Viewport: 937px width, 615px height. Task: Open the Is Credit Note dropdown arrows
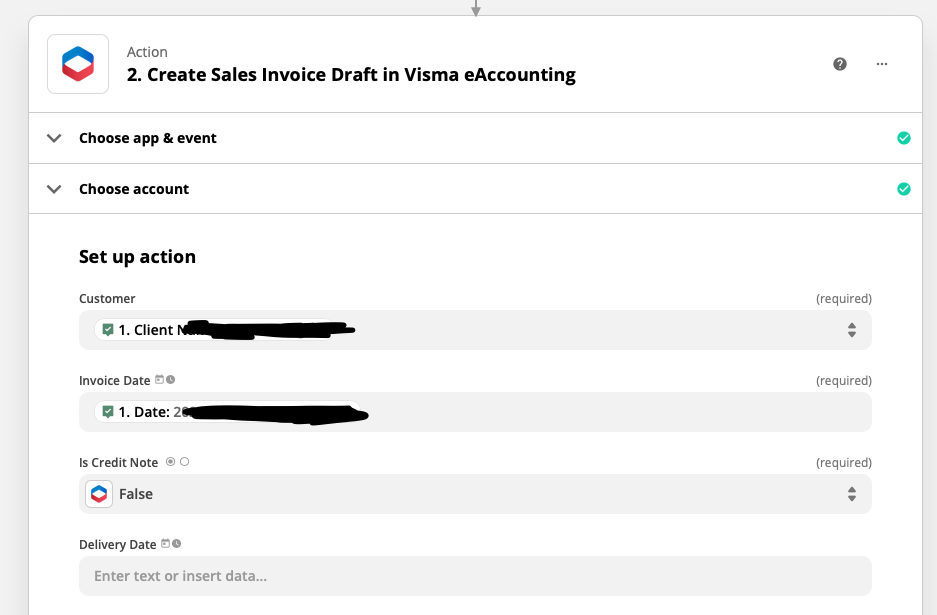(x=851, y=494)
